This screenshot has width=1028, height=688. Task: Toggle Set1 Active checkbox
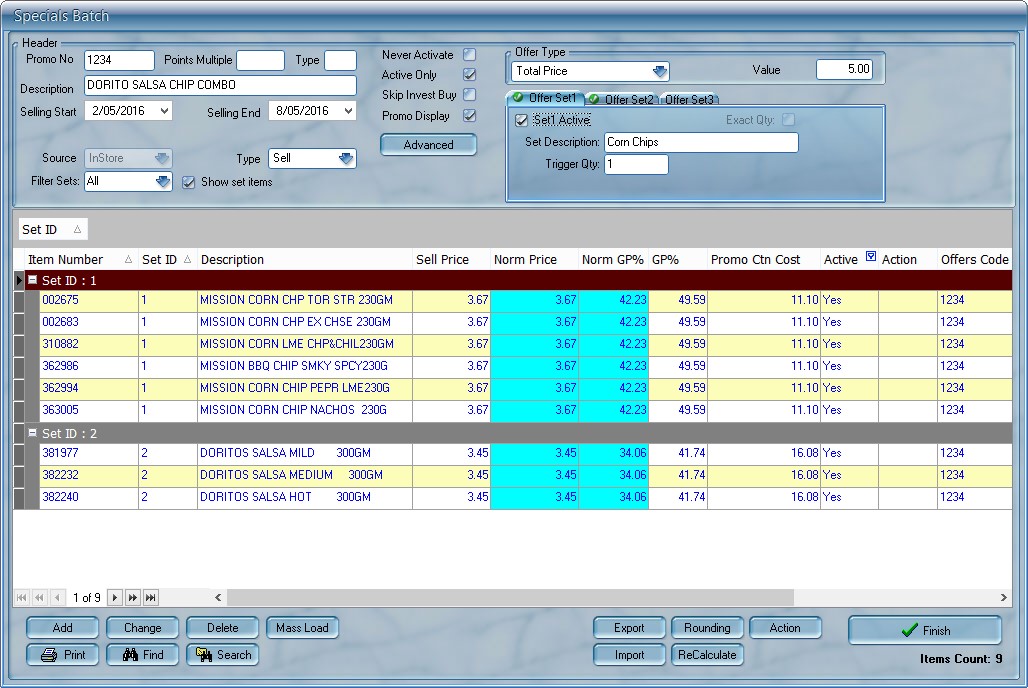[x=522, y=120]
